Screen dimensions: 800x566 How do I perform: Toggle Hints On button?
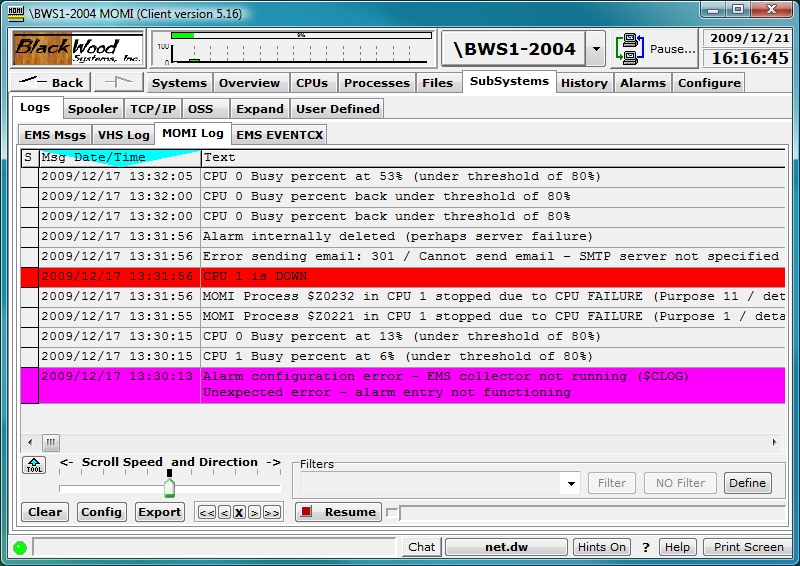point(602,547)
